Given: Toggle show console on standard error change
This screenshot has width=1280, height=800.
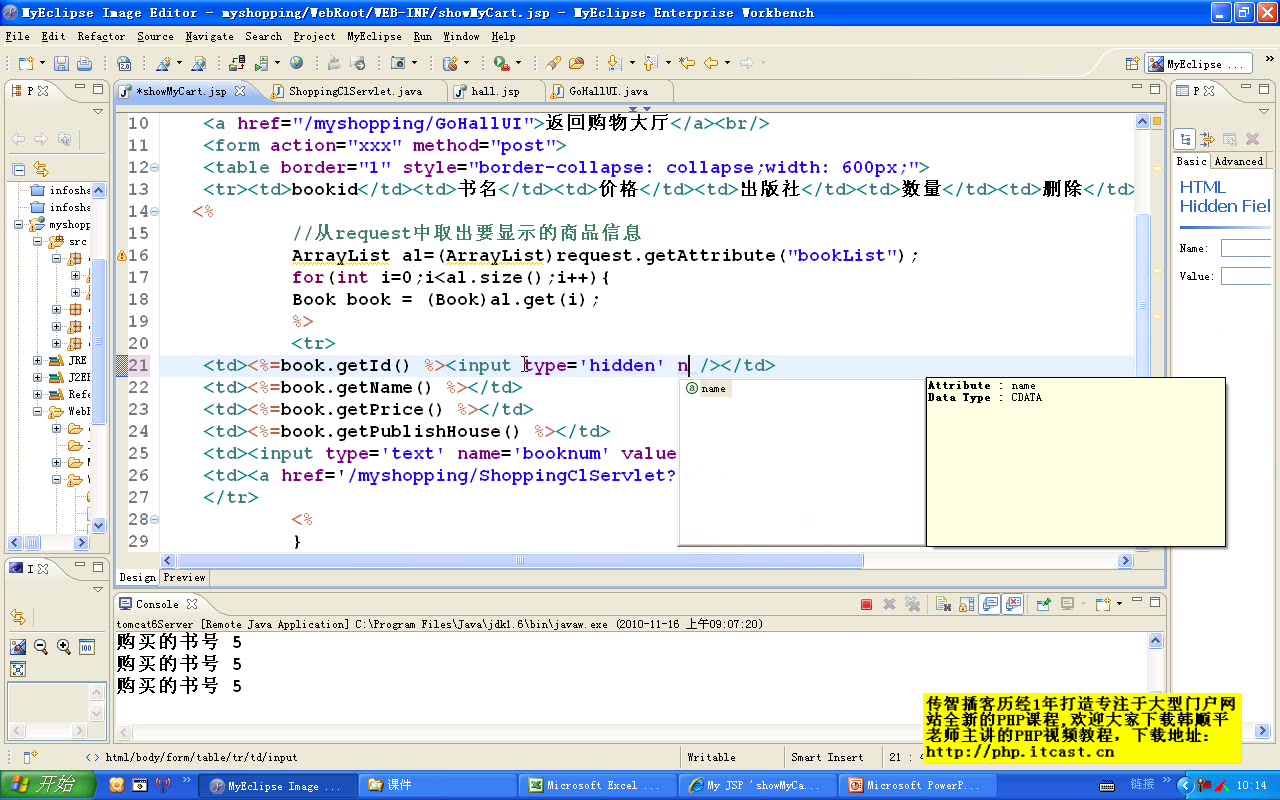Looking at the screenshot, I should pyautogui.click(x=1014, y=604).
